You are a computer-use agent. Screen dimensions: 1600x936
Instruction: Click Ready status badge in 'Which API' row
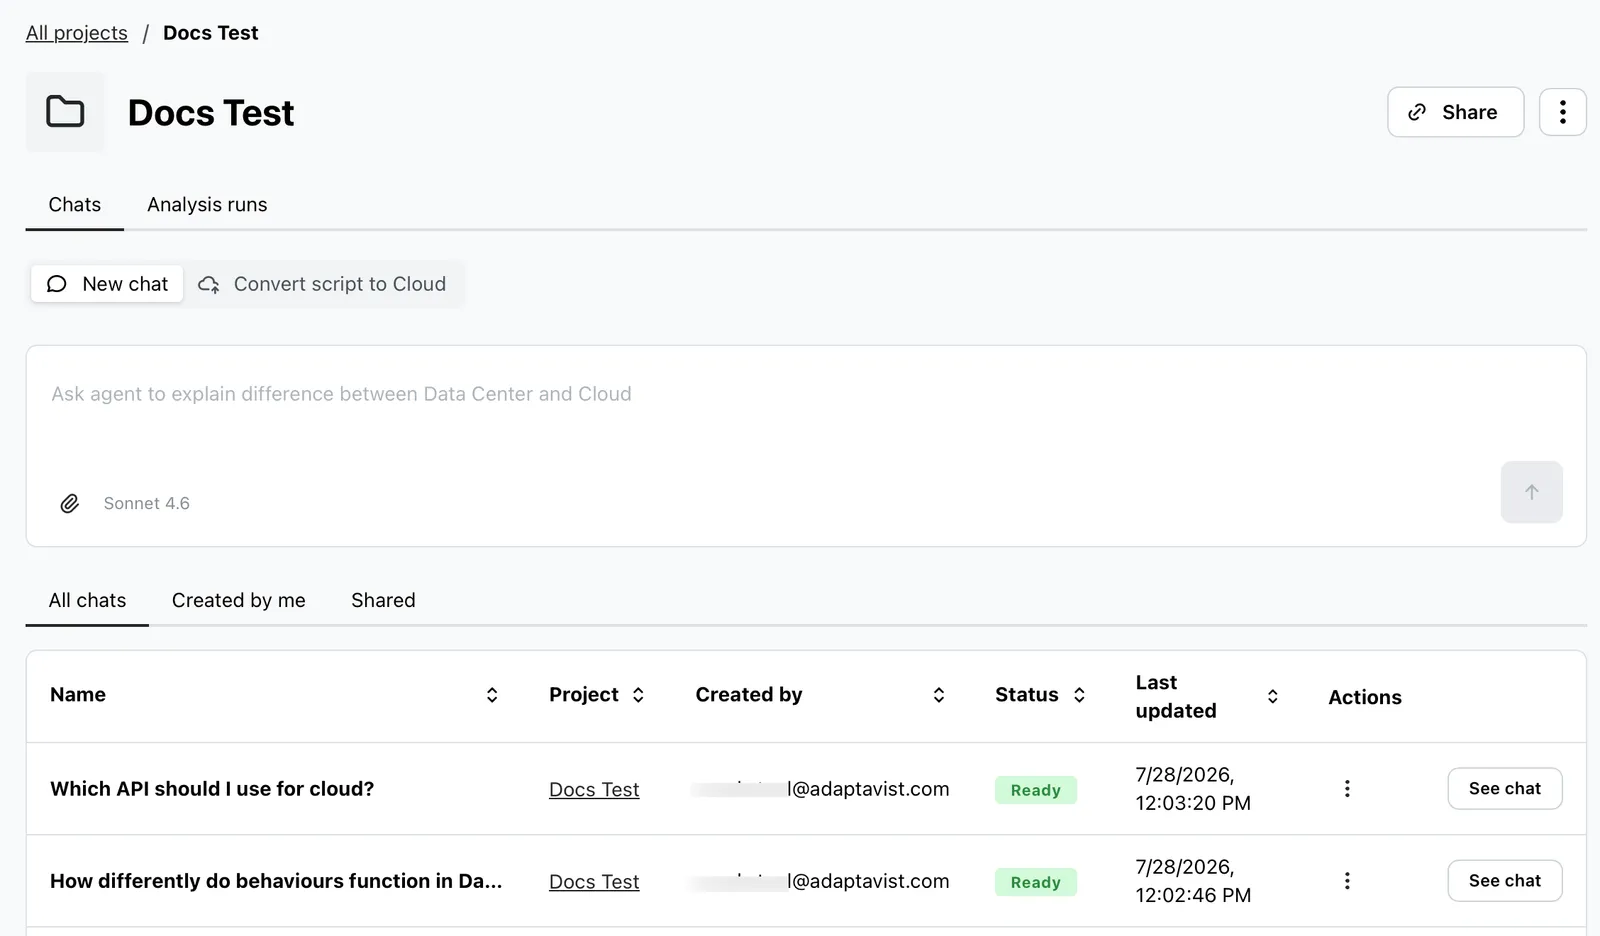click(x=1035, y=790)
